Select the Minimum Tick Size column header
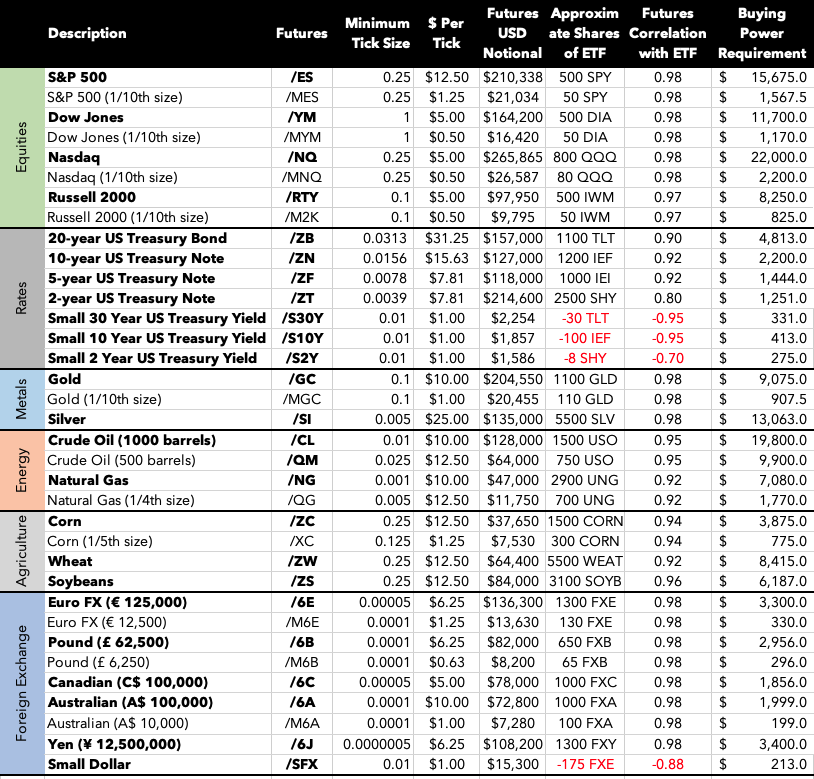 377,33
